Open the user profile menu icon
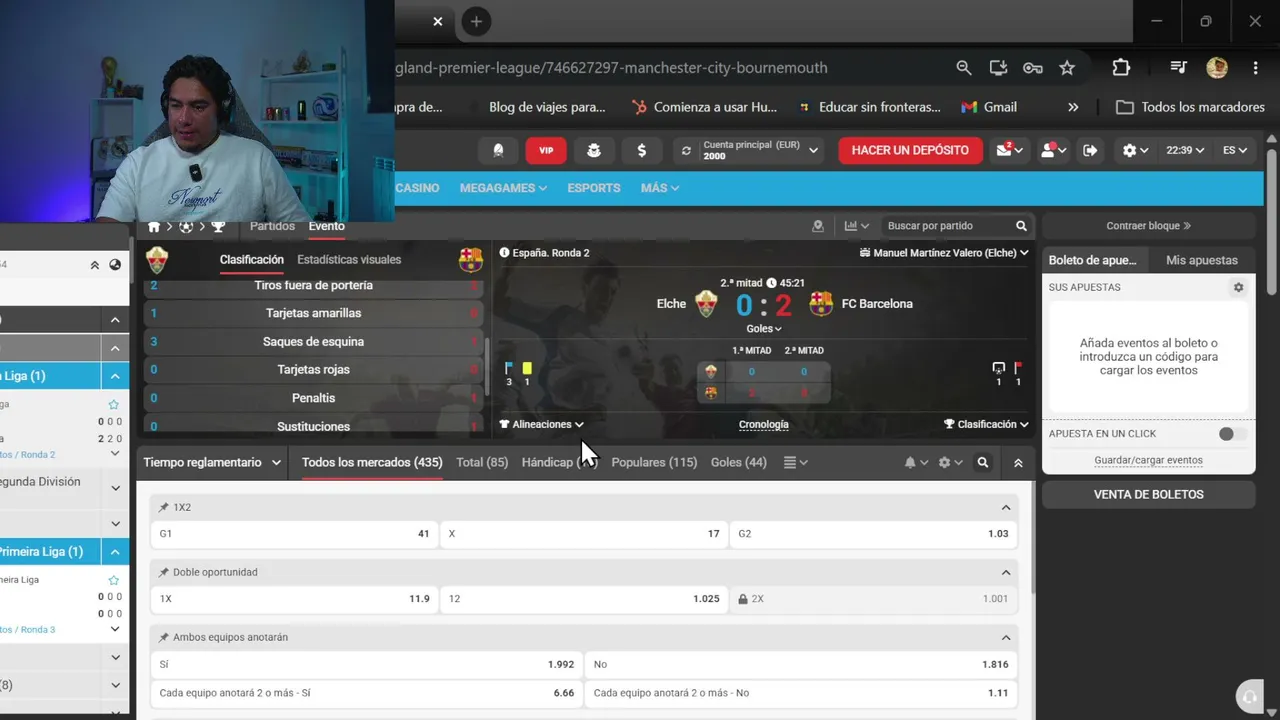This screenshot has width=1280, height=720. tap(1053, 150)
